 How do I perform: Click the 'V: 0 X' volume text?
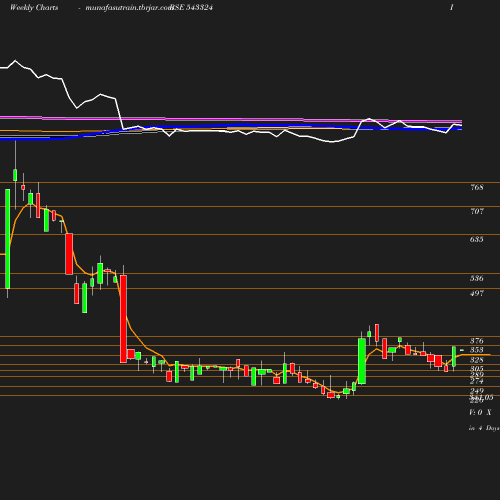[480, 413]
